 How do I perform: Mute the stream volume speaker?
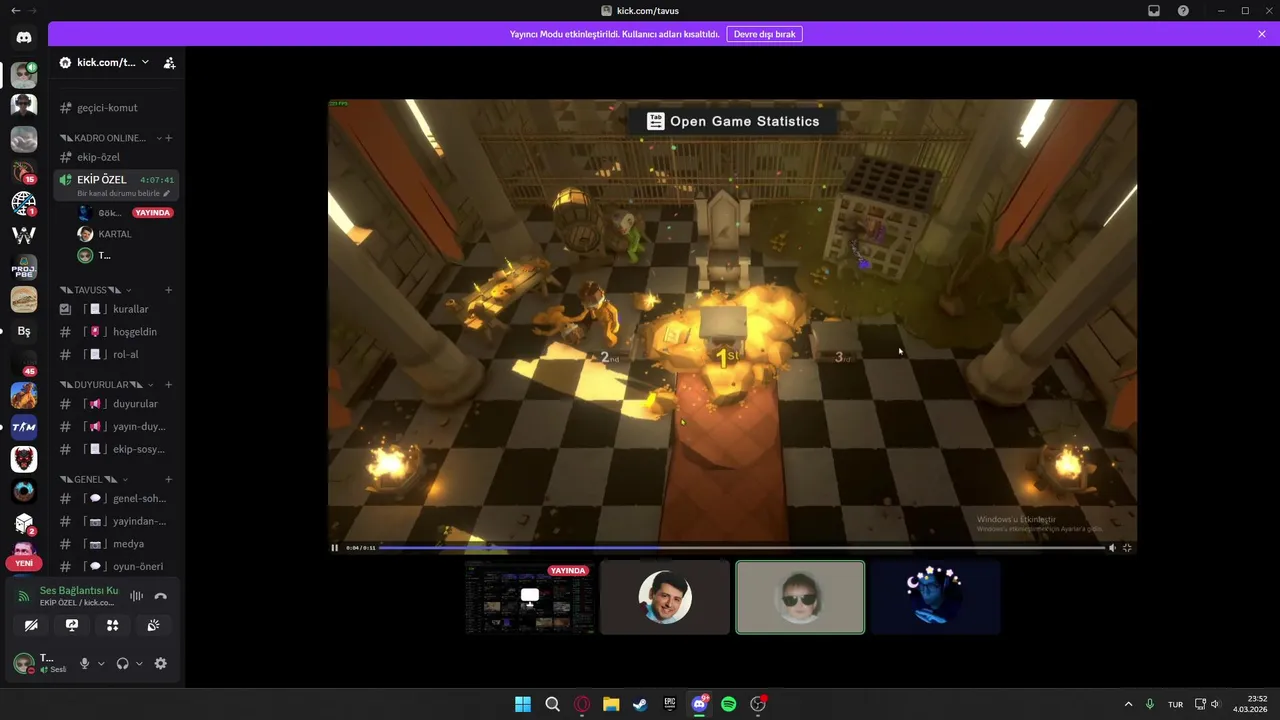click(x=1112, y=547)
